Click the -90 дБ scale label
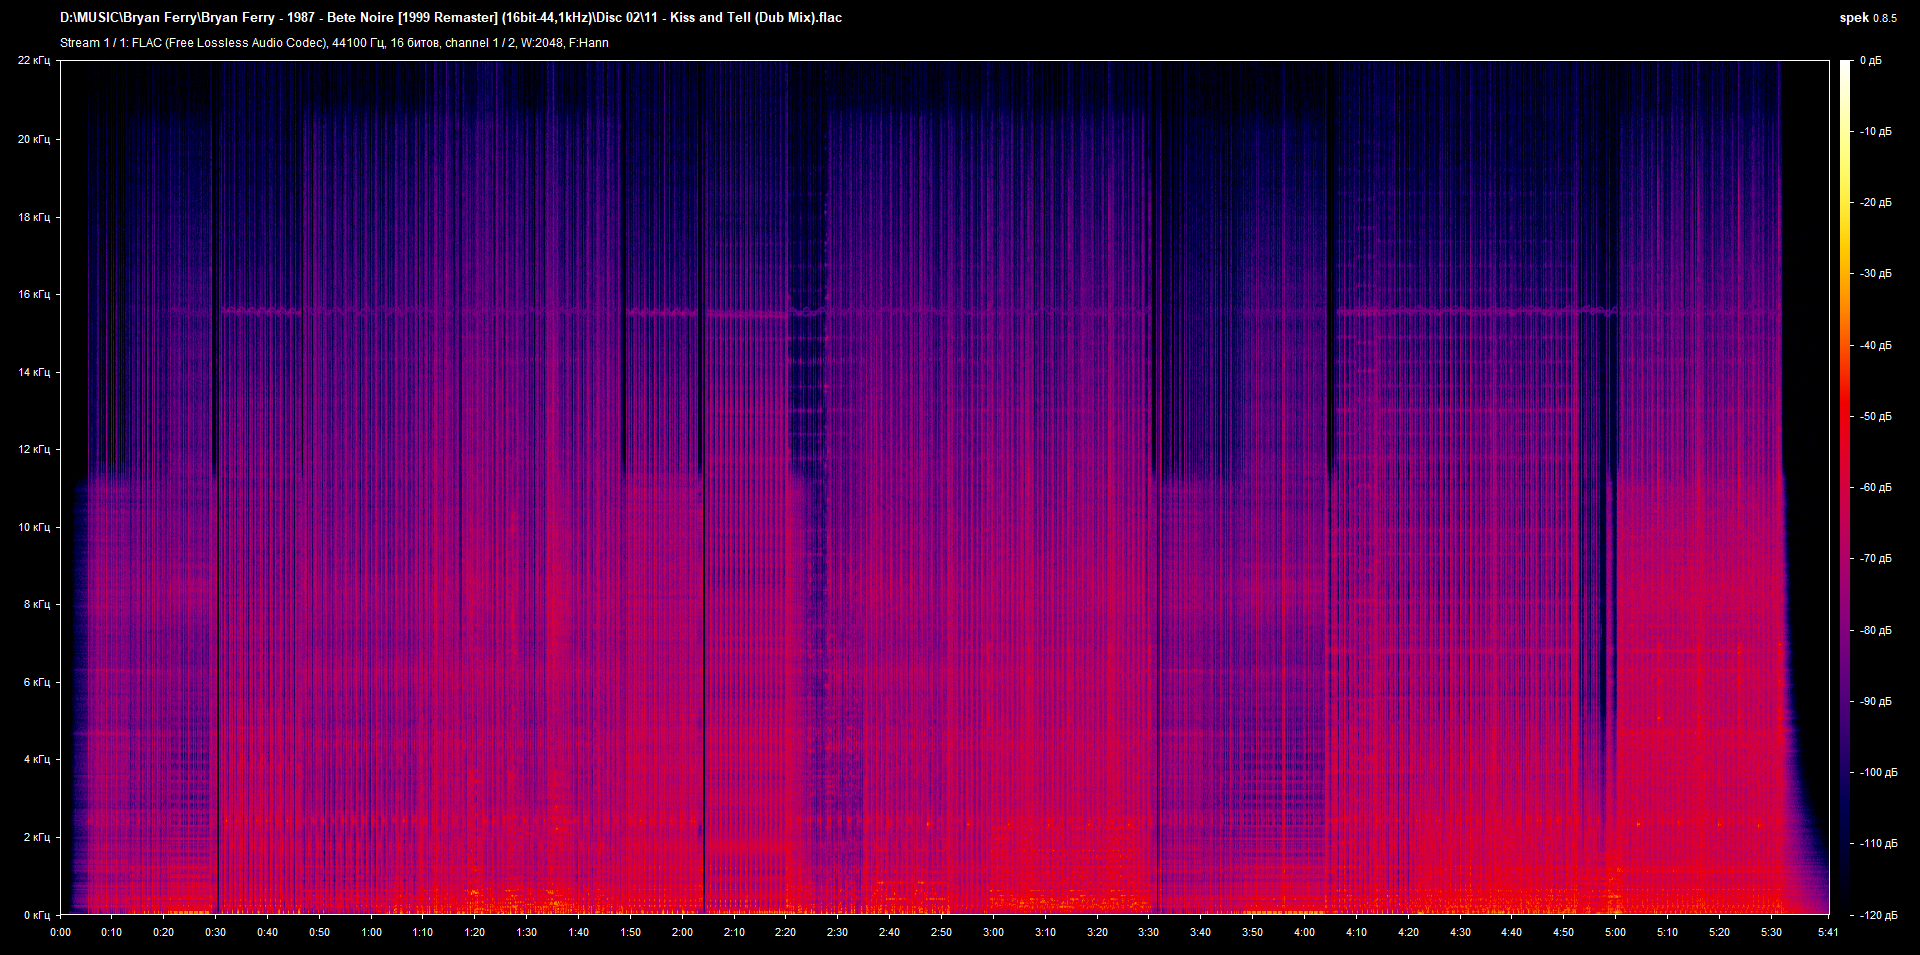 (1875, 701)
